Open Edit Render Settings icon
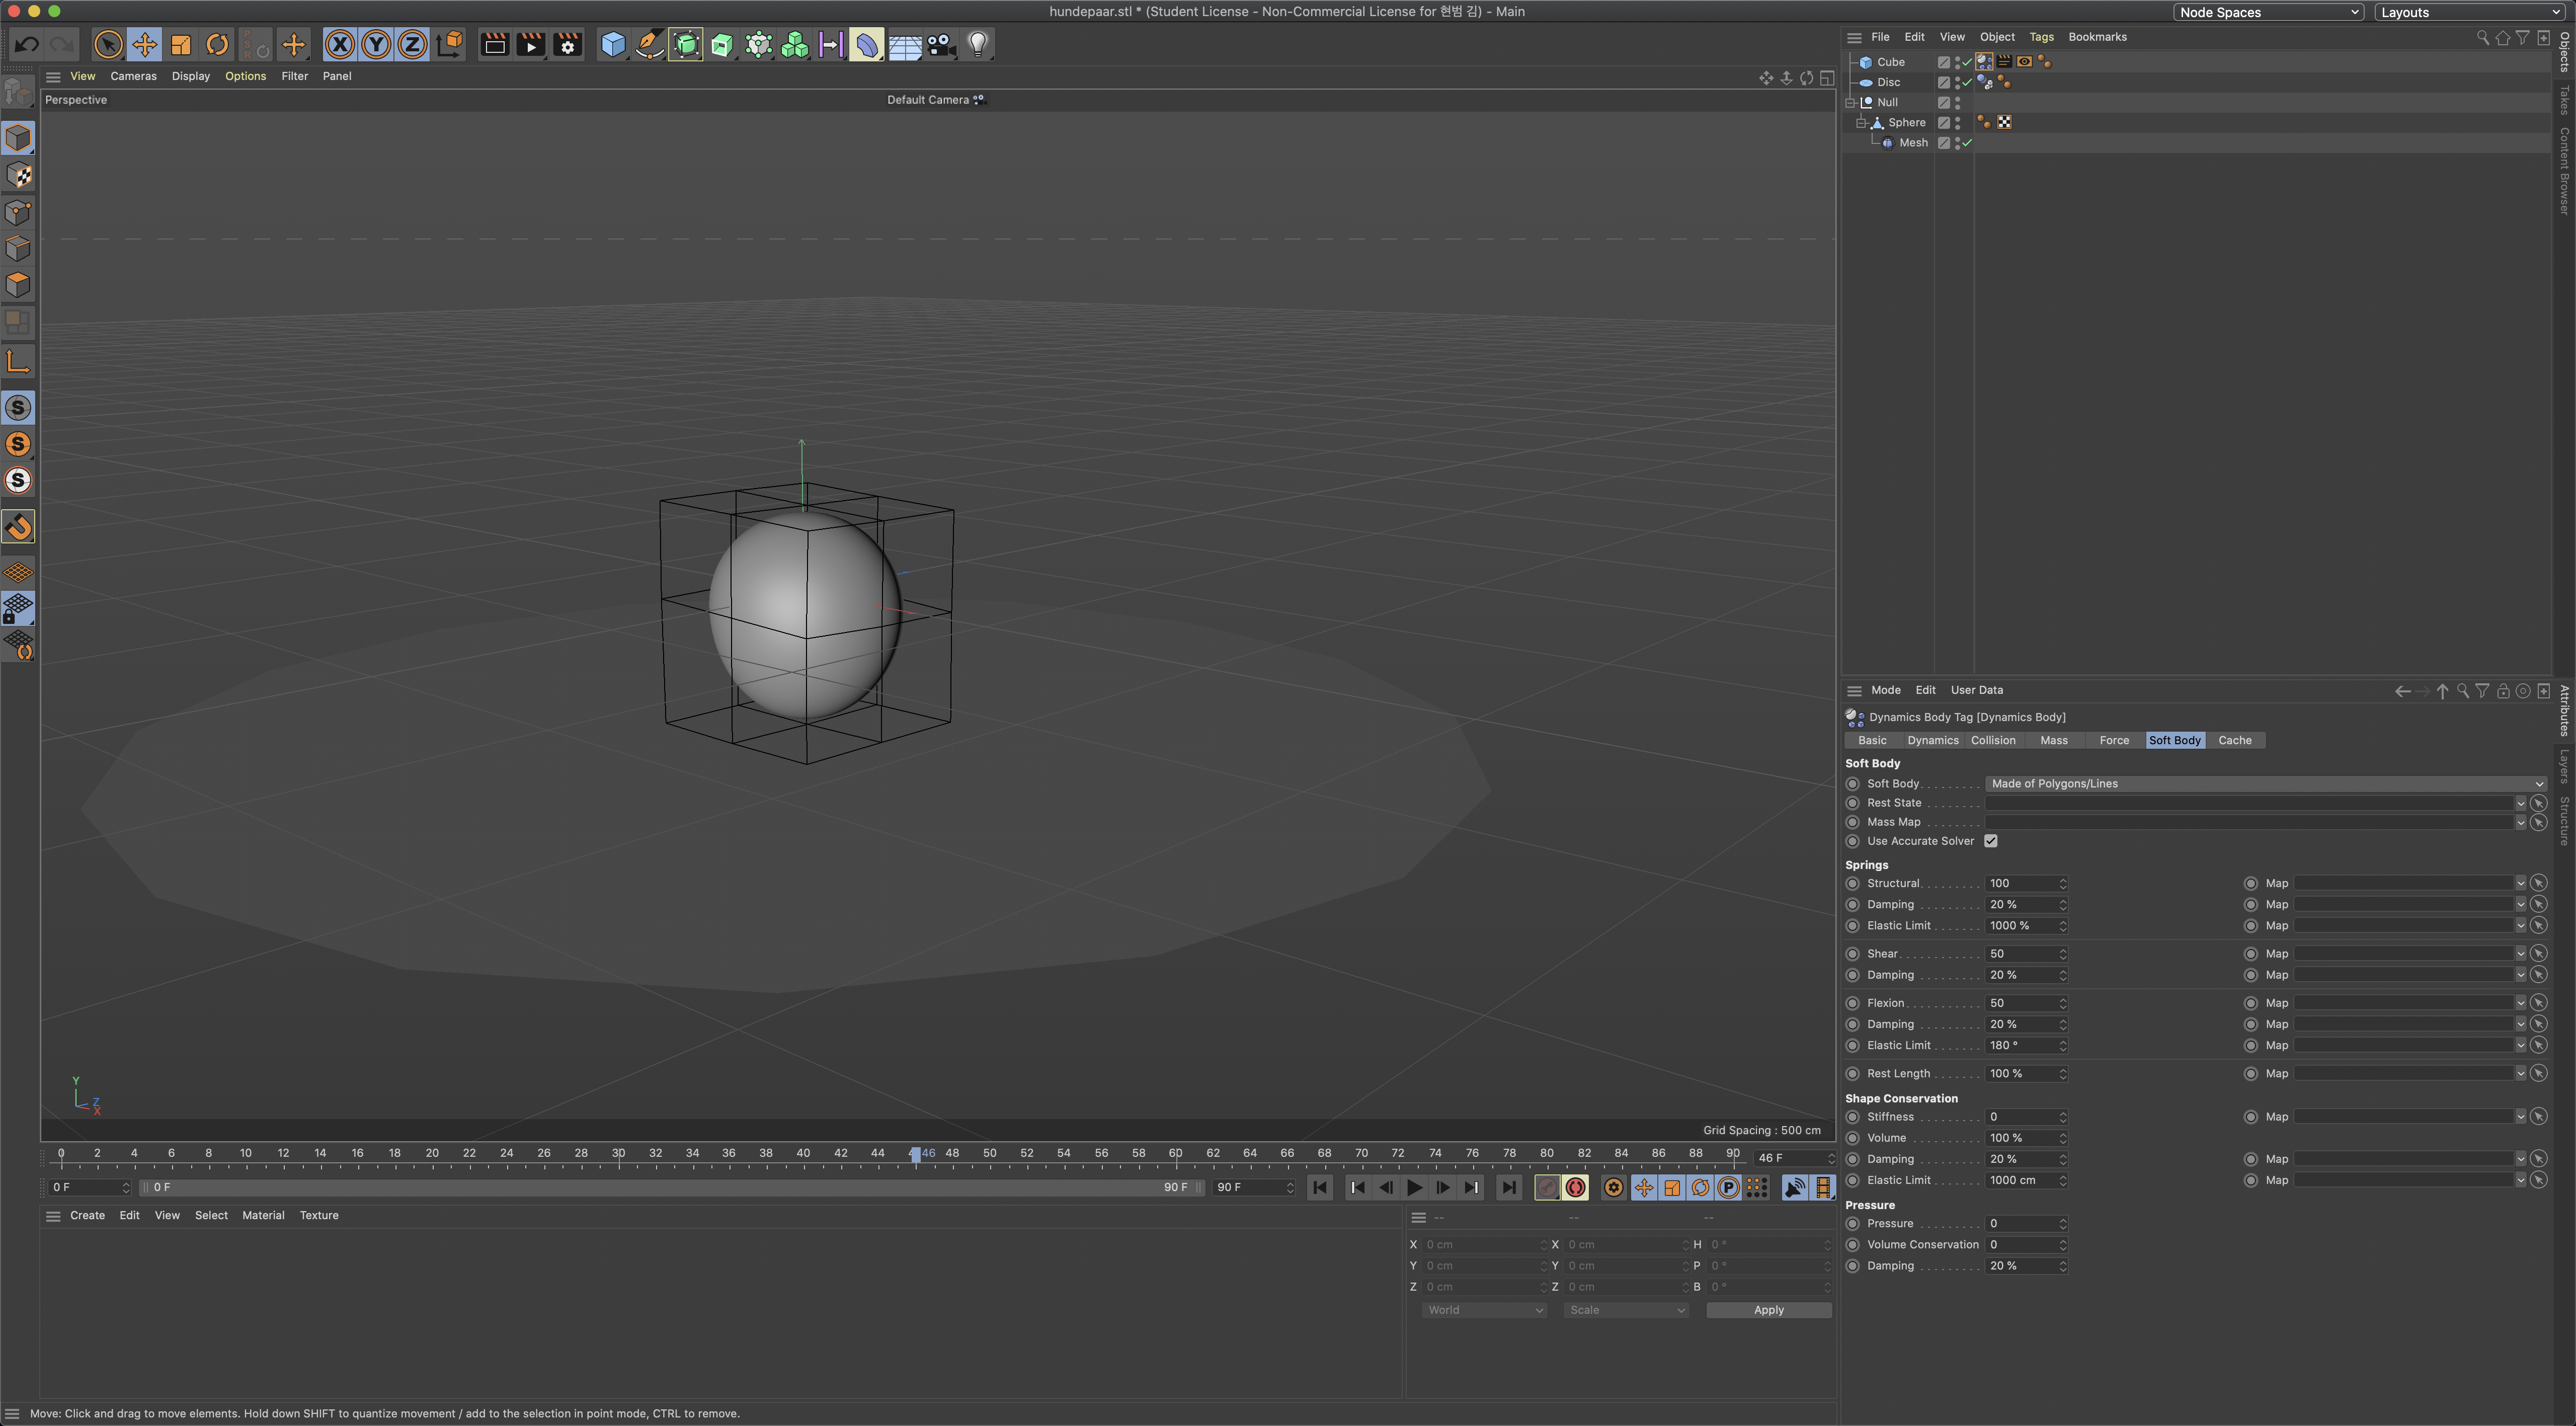Image resolution: width=2576 pixels, height=1426 pixels. (568, 44)
